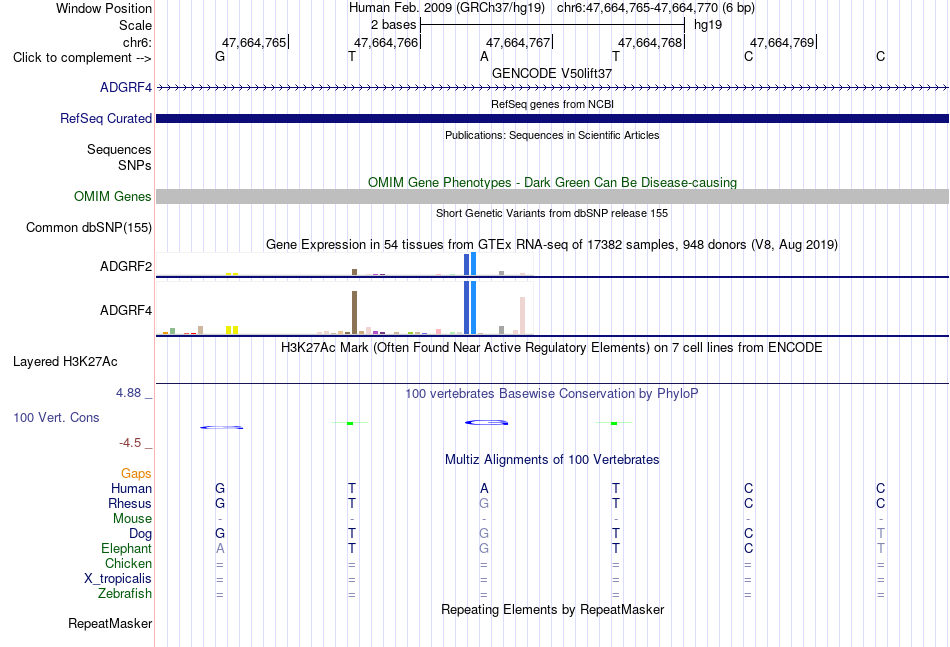Click the chr6: ruler label
Image resolution: width=950 pixels, height=647 pixels.
[x=138, y=42]
